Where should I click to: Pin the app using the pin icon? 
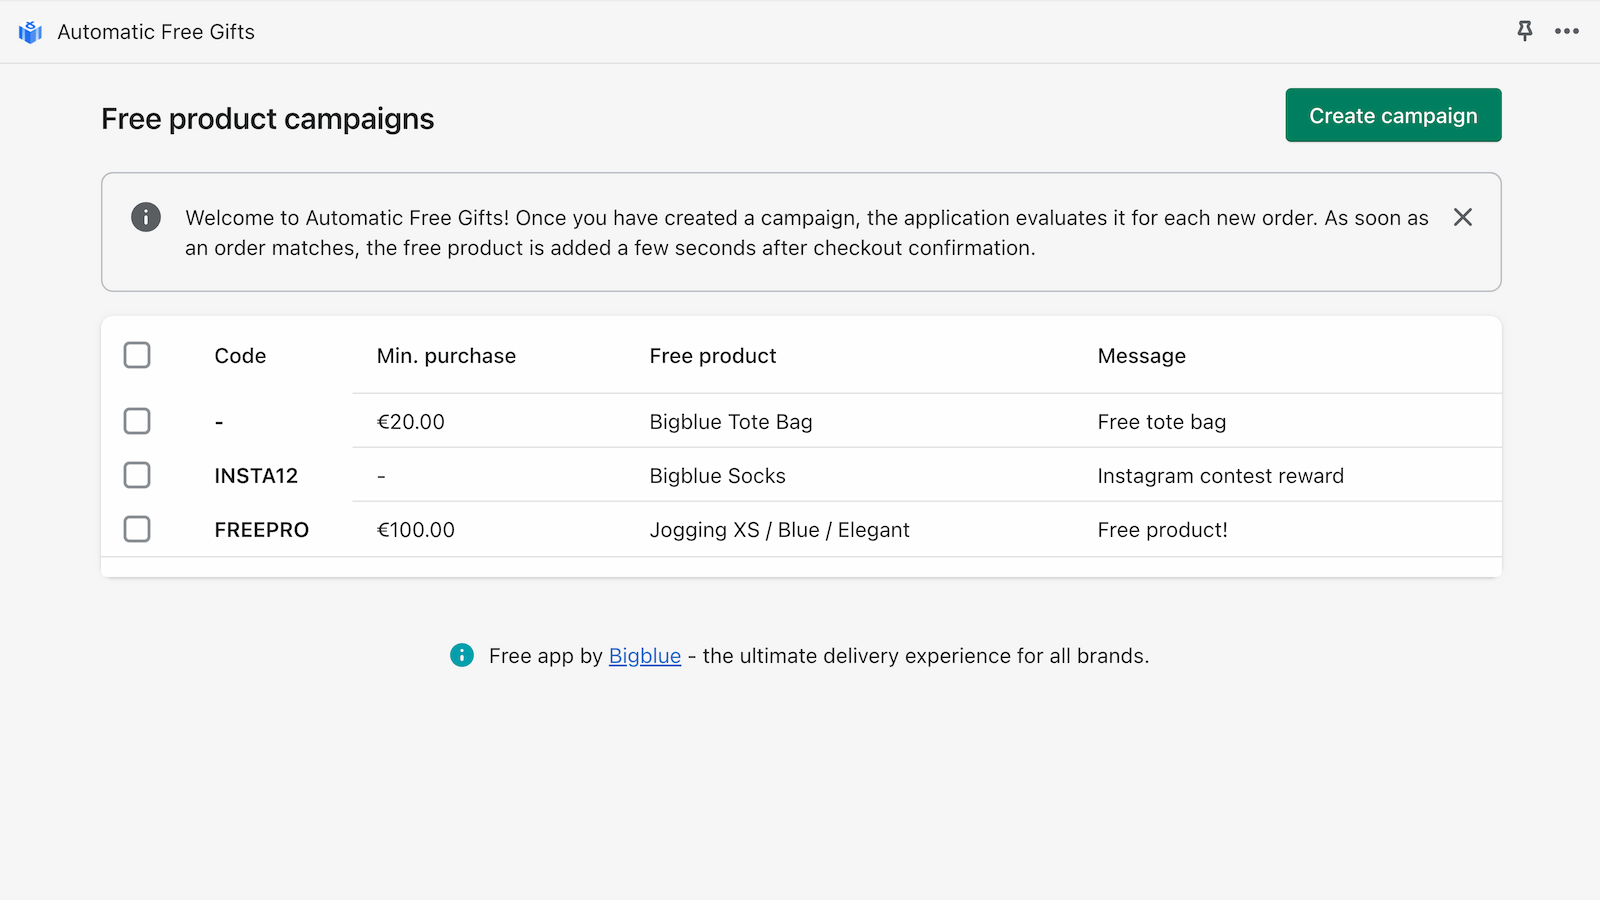pyautogui.click(x=1524, y=31)
